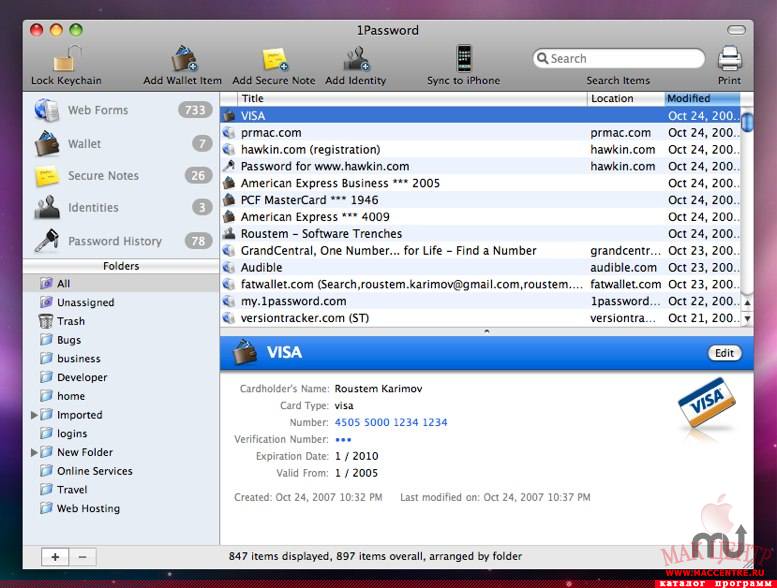This screenshot has width=777, height=588.
Task: Select the prmac.com entry
Action: click(480, 133)
